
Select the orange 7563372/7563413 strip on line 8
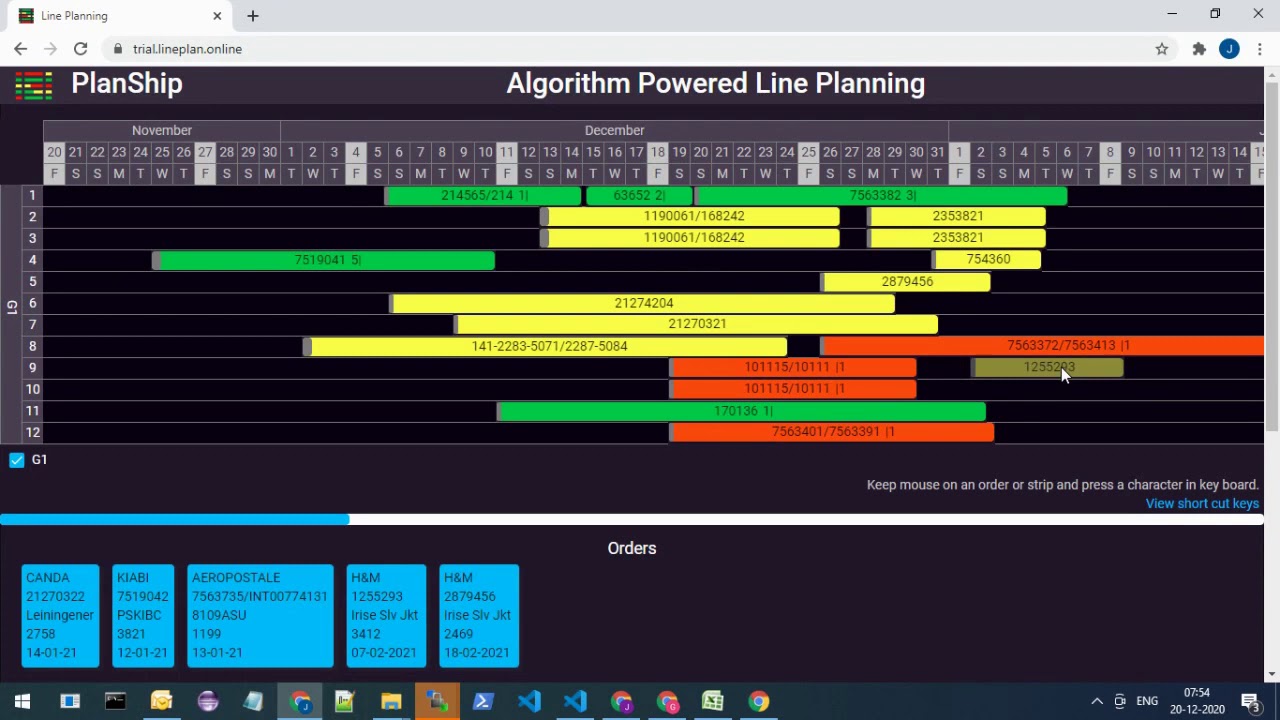(x=1042, y=346)
